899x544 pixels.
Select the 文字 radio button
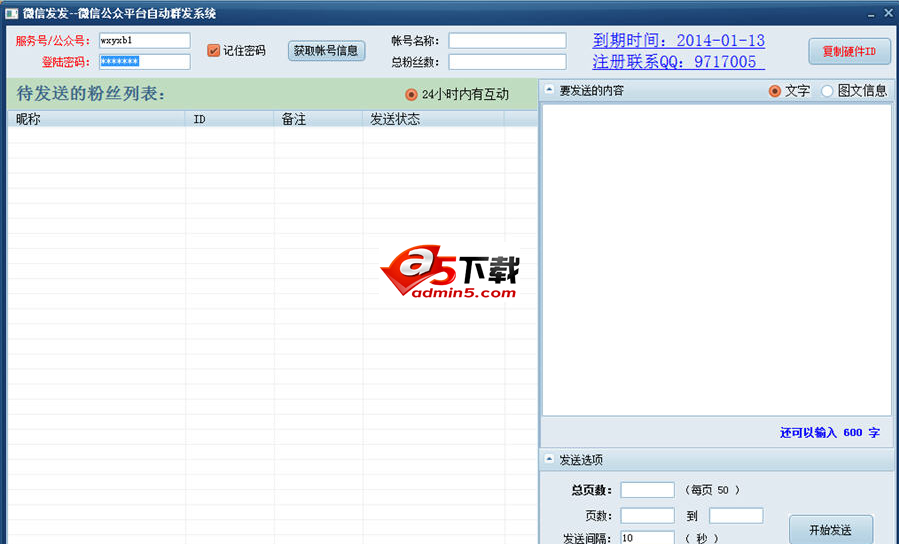pyautogui.click(x=775, y=91)
